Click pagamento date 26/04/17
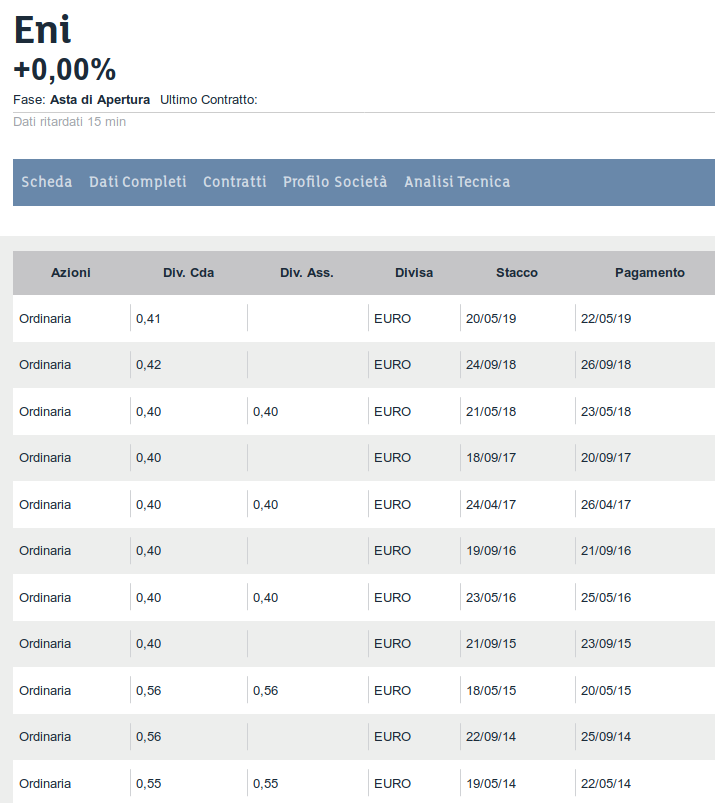The height and width of the screenshot is (803, 715). pyautogui.click(x=606, y=505)
